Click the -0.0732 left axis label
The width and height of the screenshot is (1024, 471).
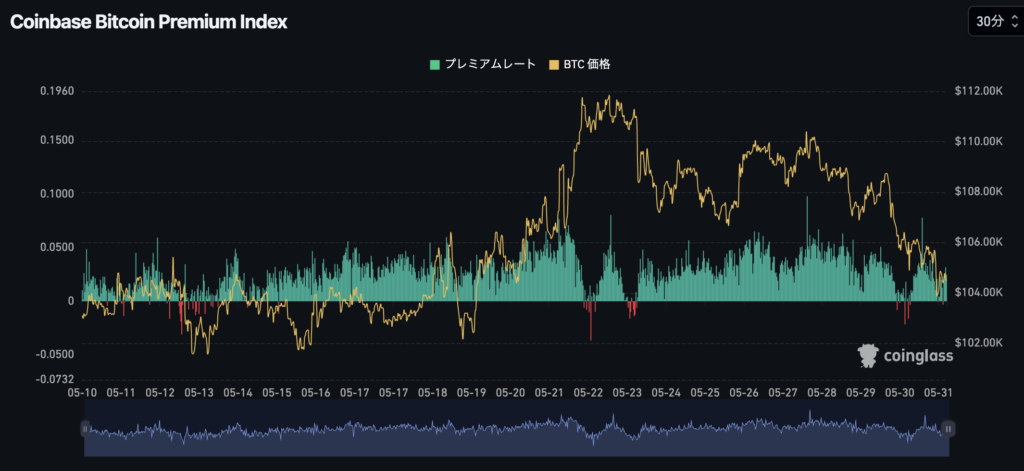[57, 379]
